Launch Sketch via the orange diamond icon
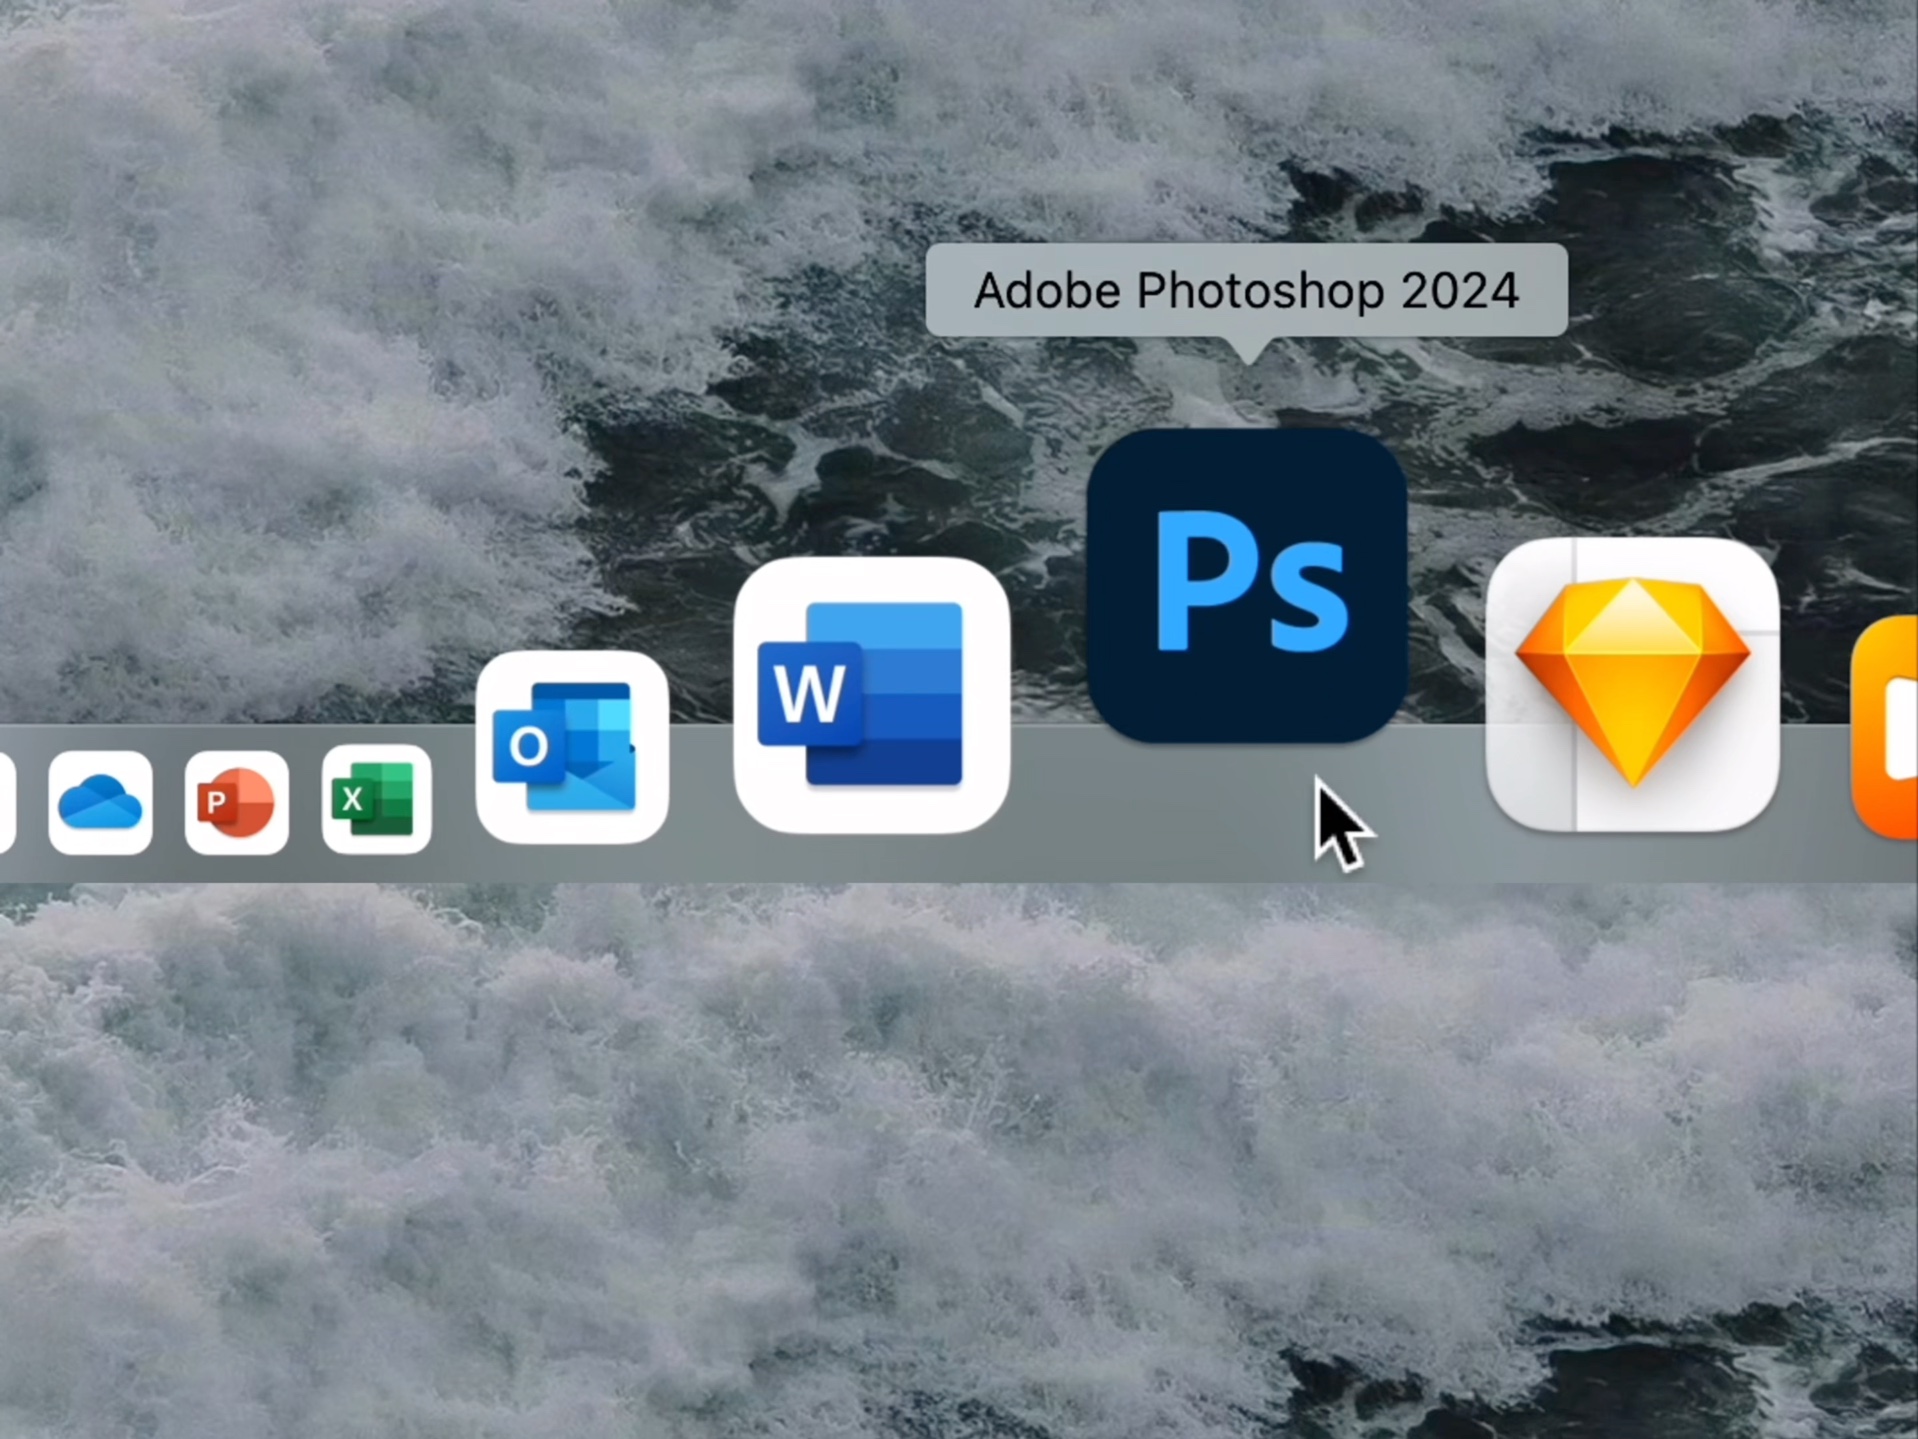The image size is (1918, 1439). coord(1631,684)
